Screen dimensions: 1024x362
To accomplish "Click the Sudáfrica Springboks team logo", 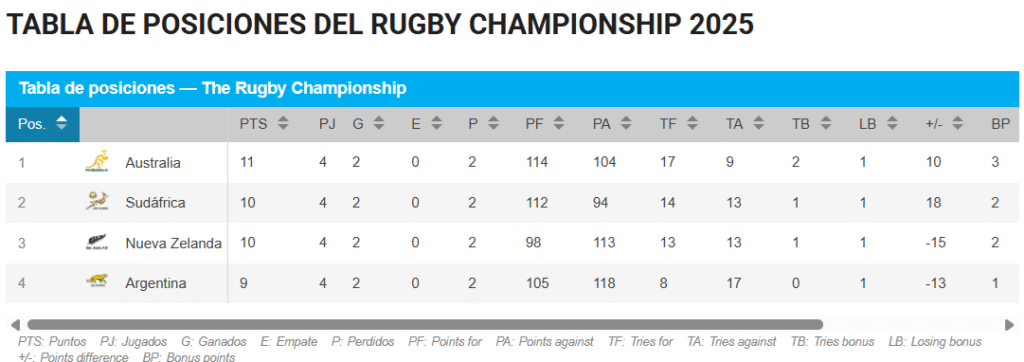I will pos(97,202).
